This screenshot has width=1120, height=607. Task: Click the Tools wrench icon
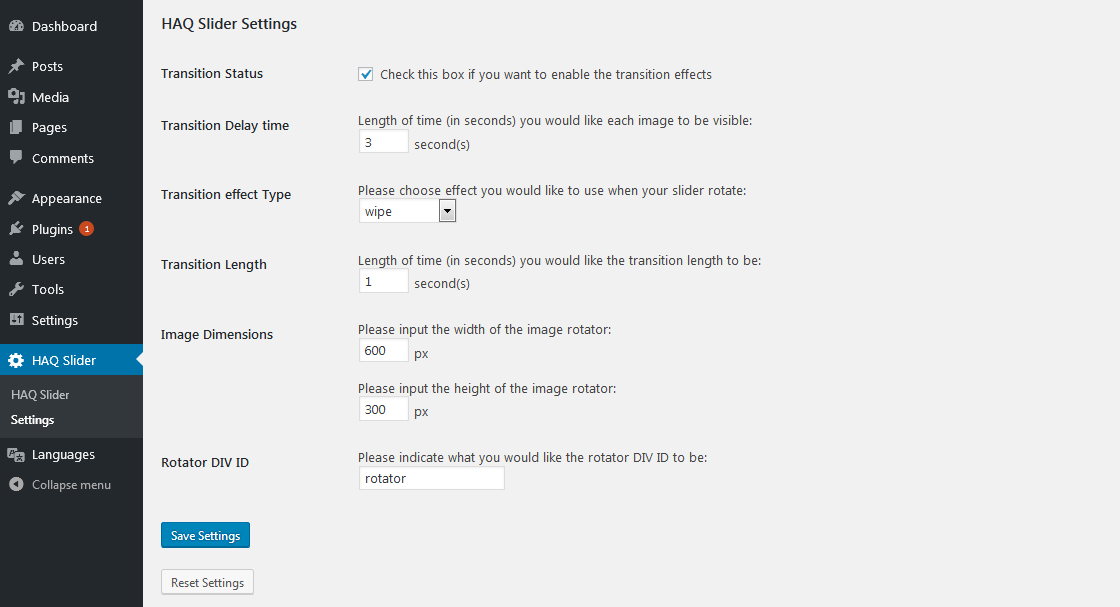click(x=16, y=289)
